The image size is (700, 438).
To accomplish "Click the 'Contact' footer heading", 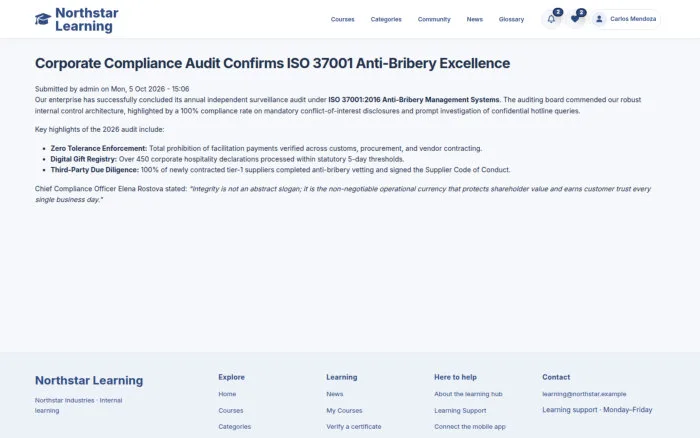I will tap(556, 377).
